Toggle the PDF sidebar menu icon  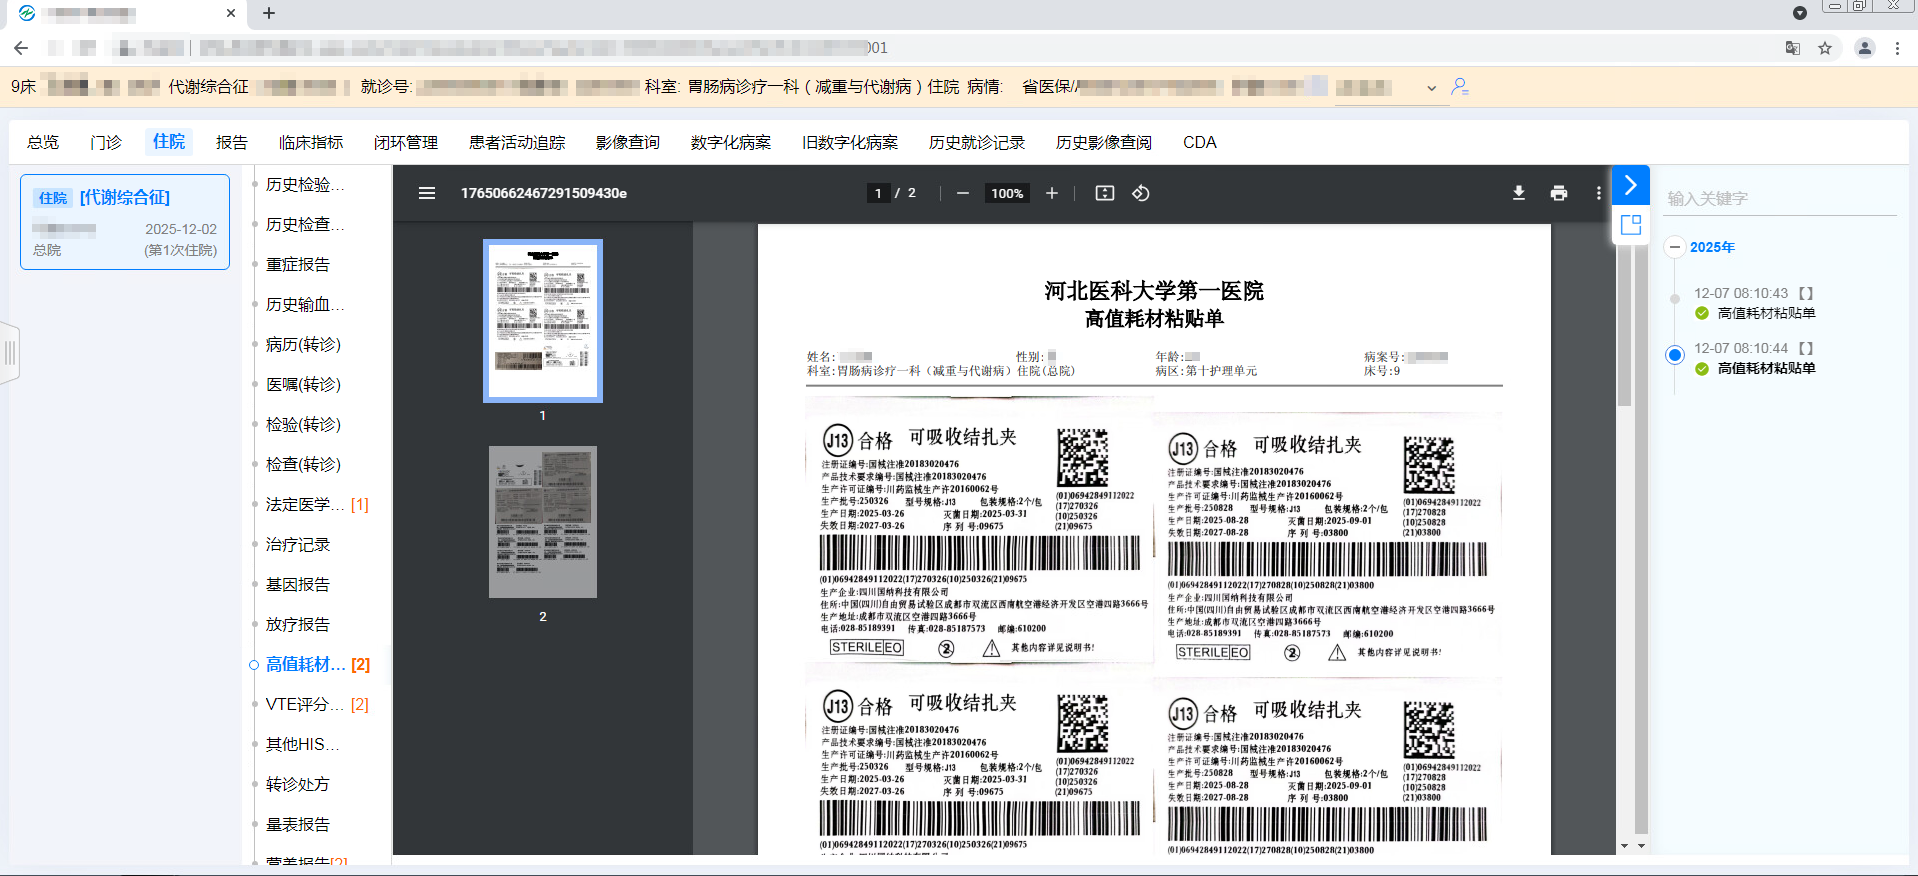427,193
